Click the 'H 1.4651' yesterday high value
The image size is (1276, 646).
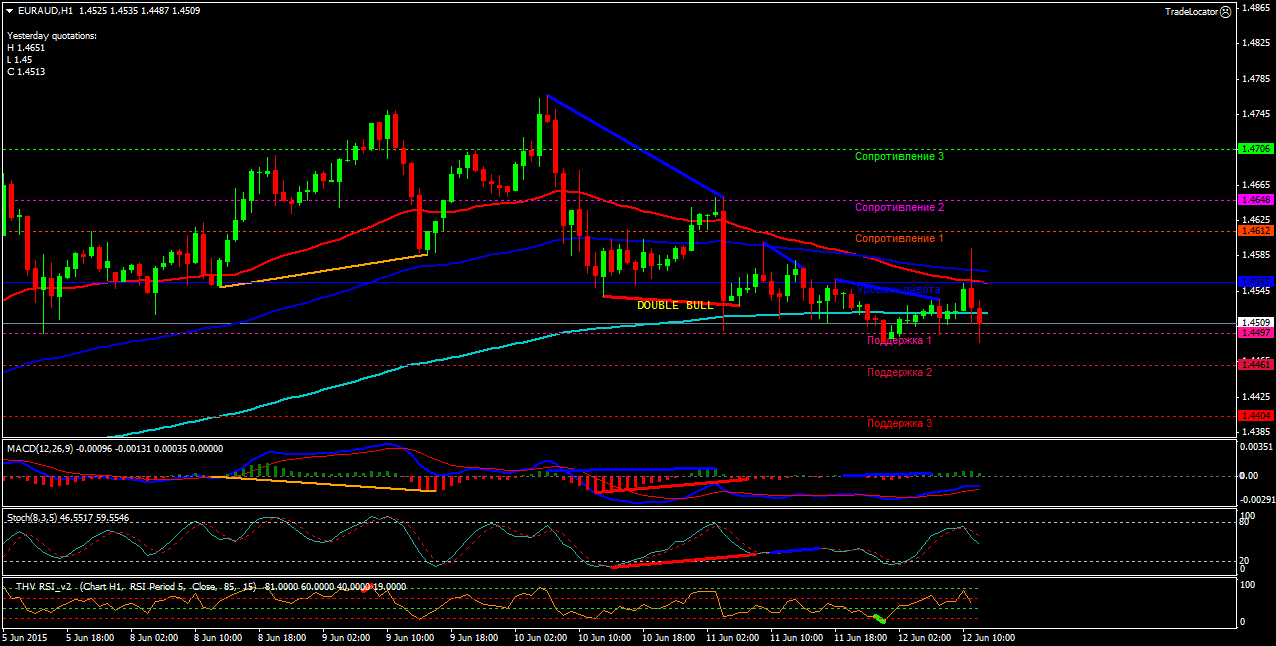click(x=26, y=48)
